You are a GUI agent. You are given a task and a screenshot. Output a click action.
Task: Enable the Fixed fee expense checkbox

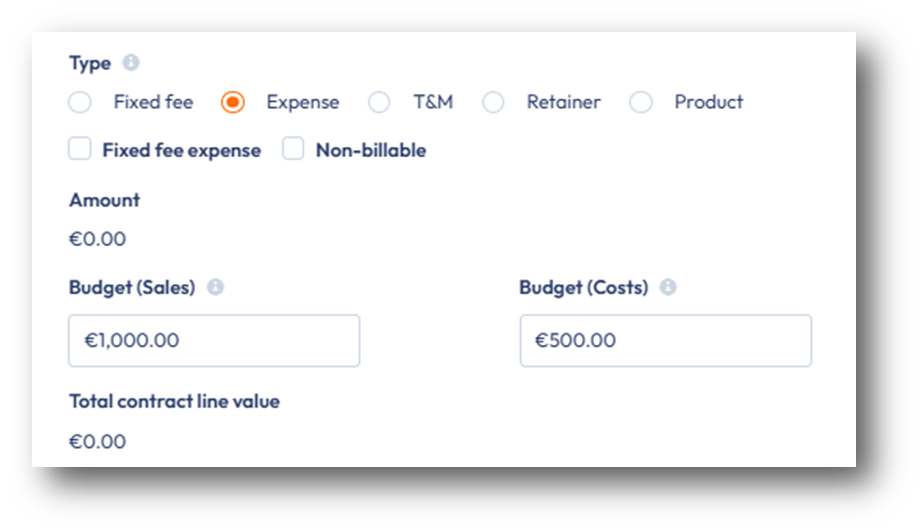point(80,150)
